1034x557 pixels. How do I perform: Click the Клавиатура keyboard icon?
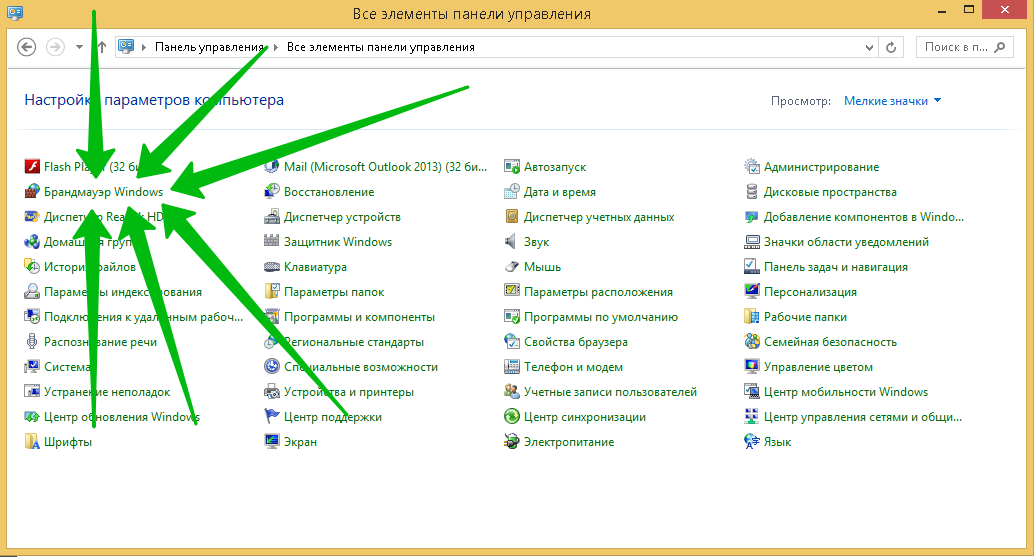(x=272, y=267)
